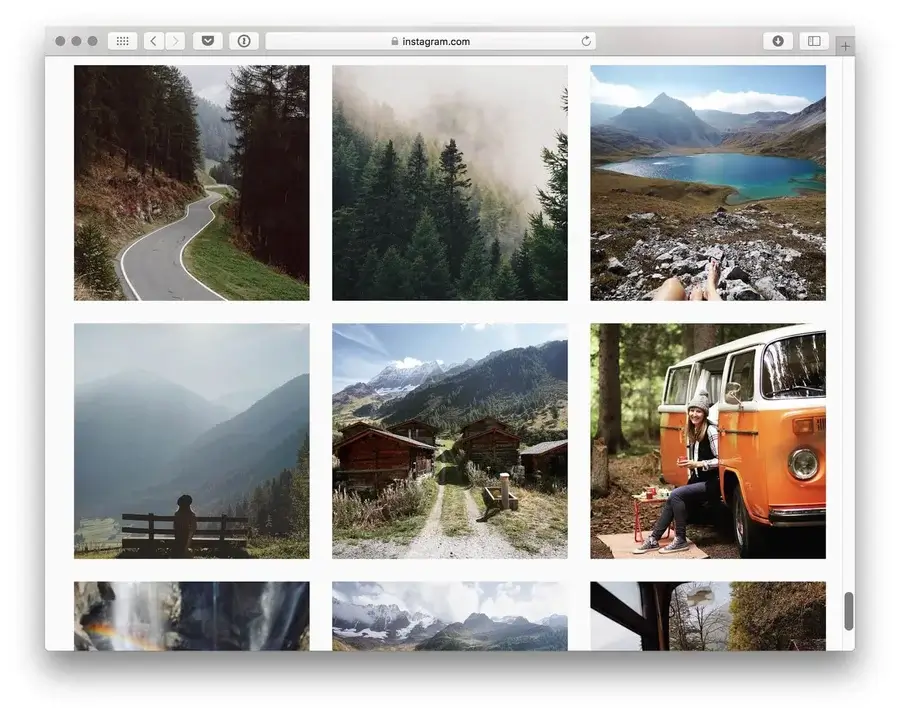900x715 pixels.
Task: Open the Top Sites grid button
Action: coord(122,41)
